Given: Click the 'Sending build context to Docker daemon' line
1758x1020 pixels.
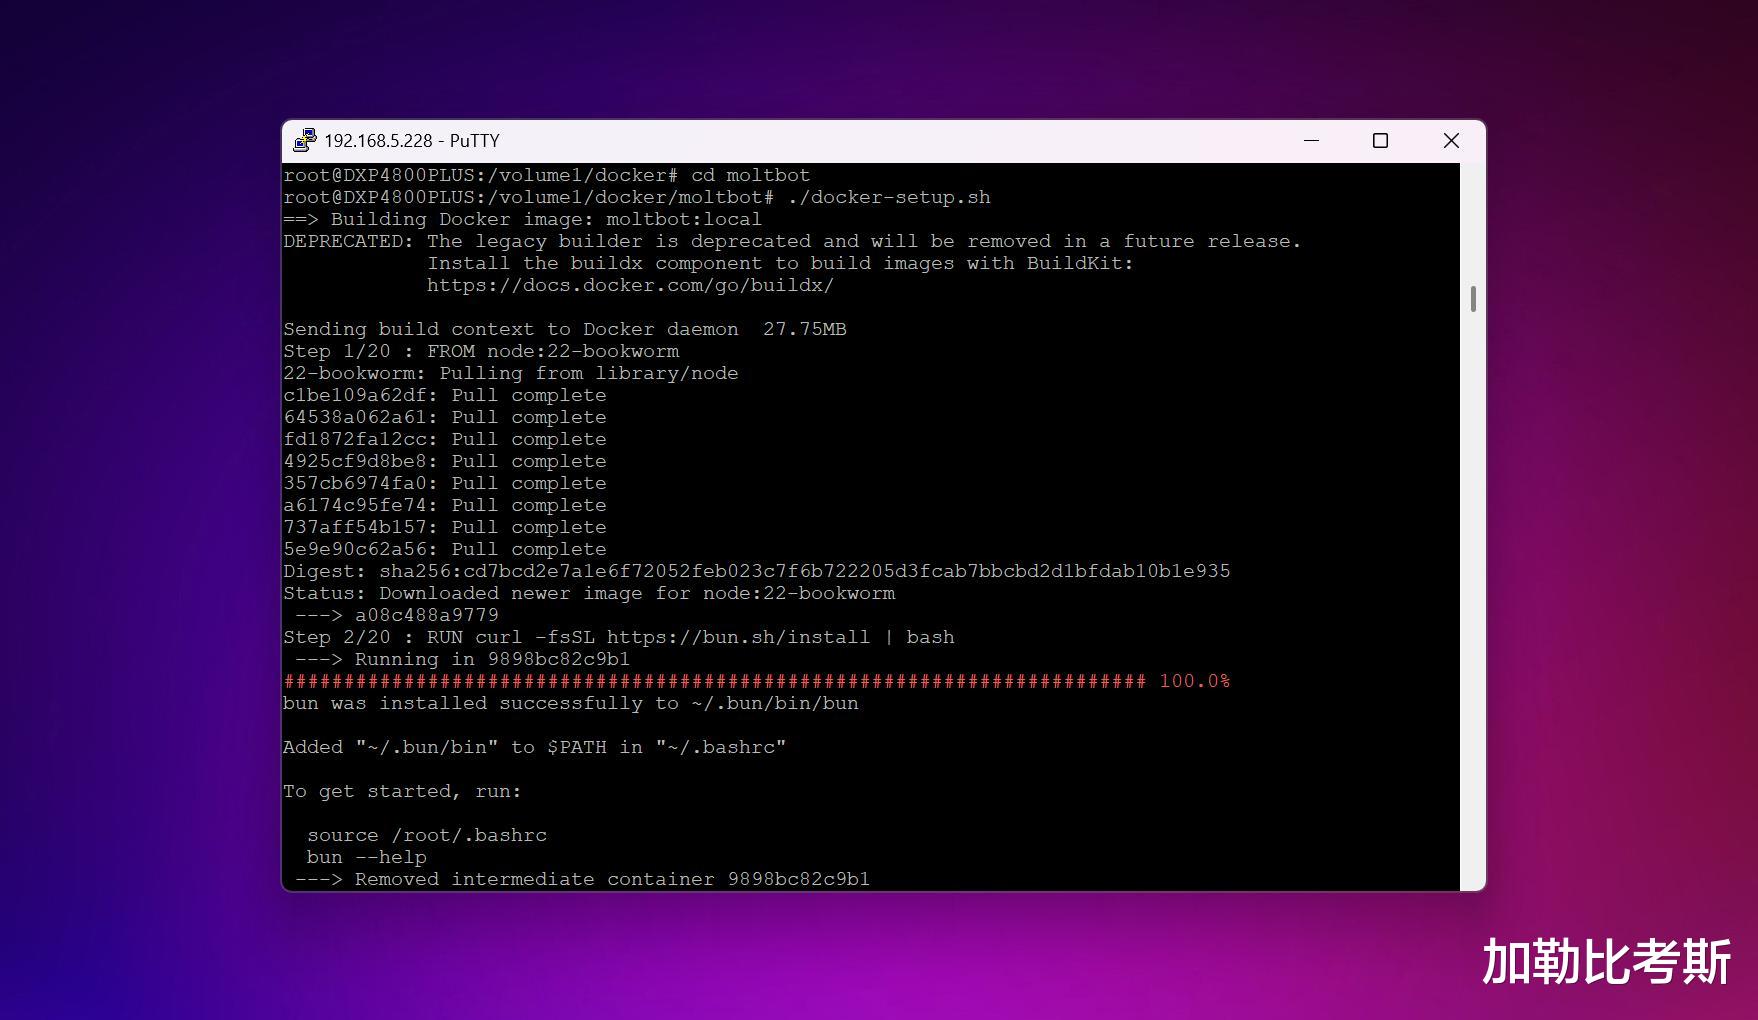Looking at the screenshot, I should (x=565, y=329).
